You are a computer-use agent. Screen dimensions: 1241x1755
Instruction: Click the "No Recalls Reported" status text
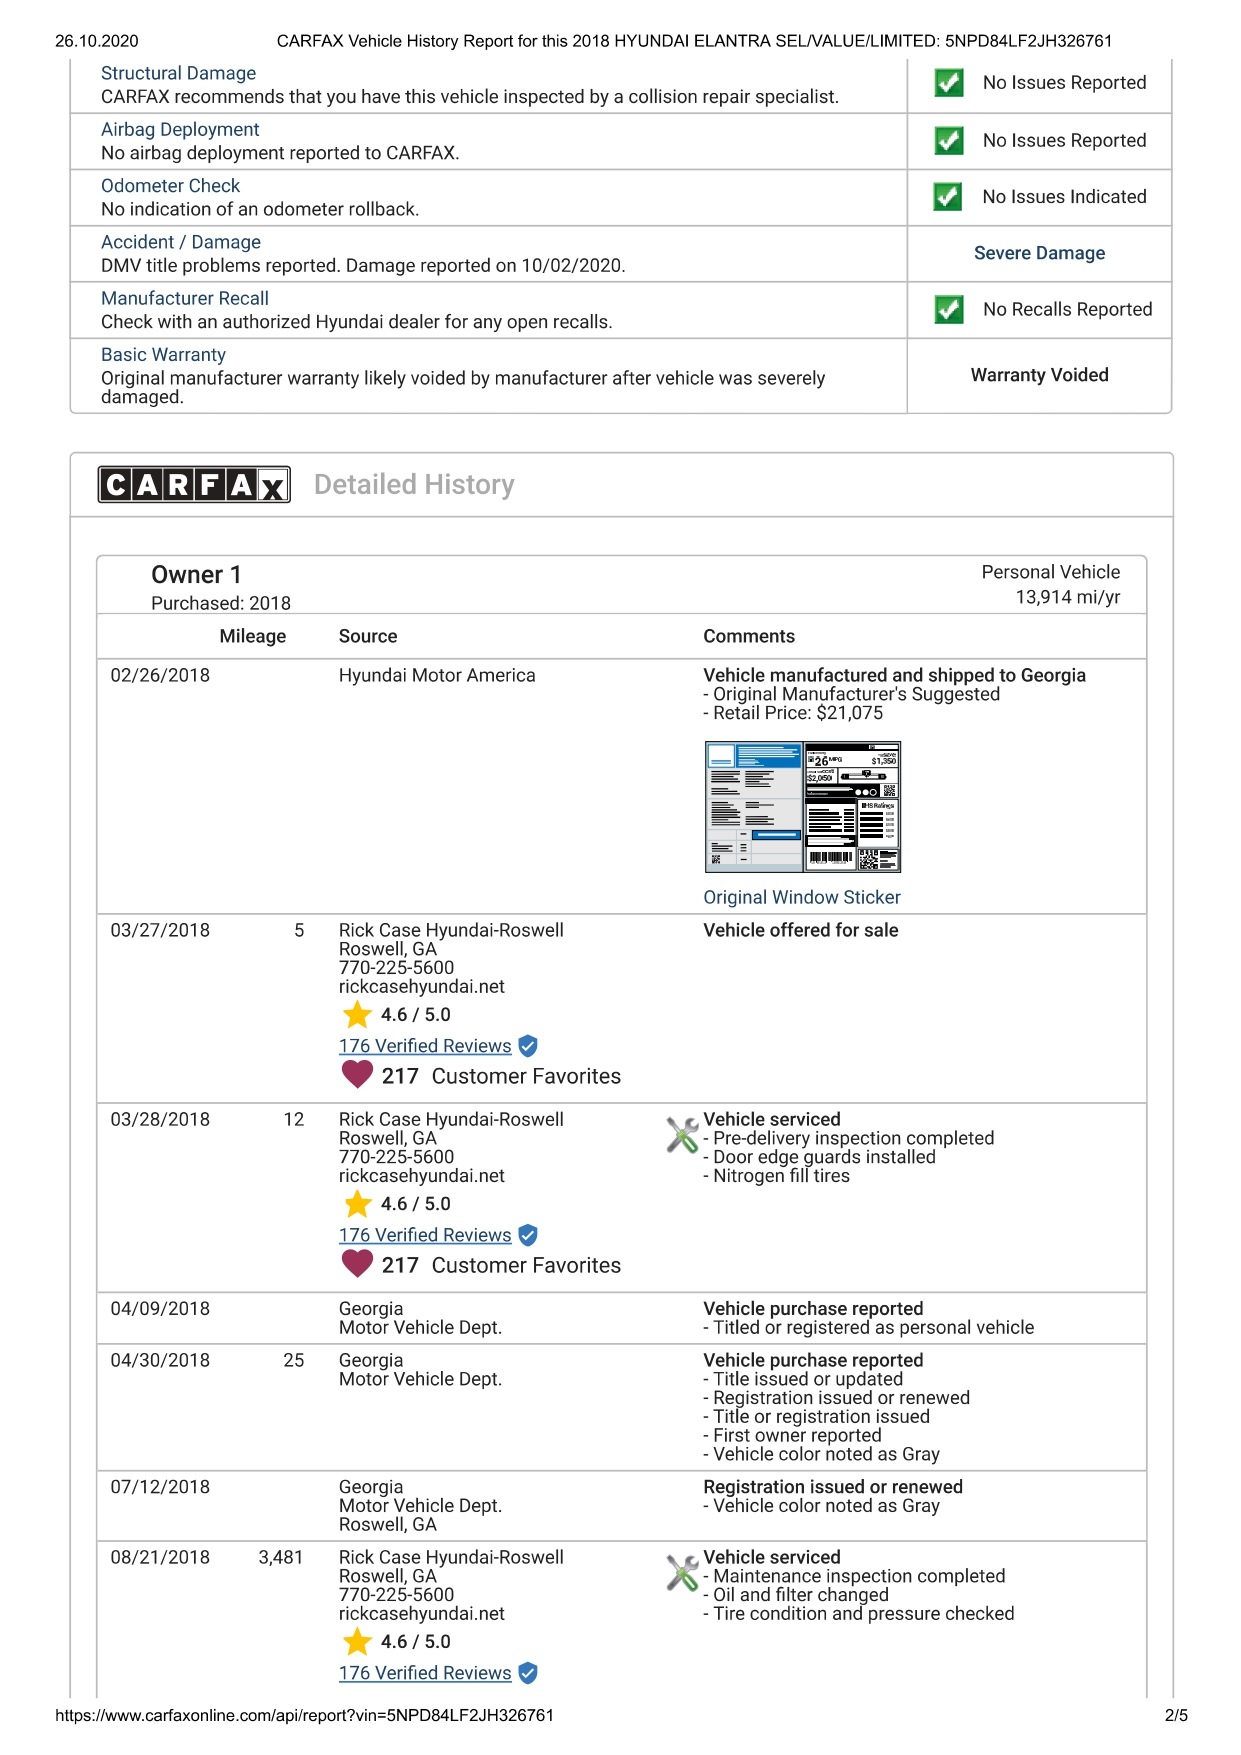click(x=1067, y=310)
